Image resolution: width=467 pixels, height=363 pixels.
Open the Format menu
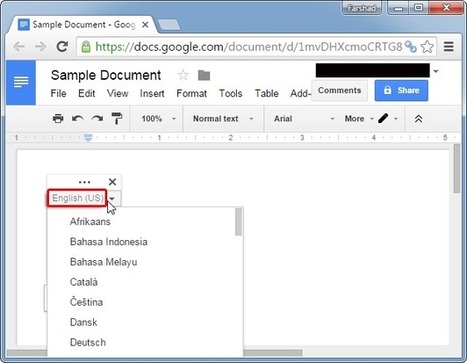192,93
